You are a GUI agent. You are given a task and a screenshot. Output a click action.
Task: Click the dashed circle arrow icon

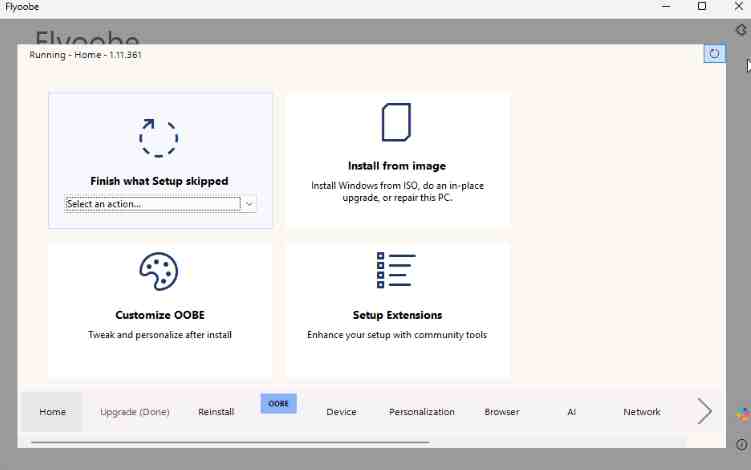[158, 137]
